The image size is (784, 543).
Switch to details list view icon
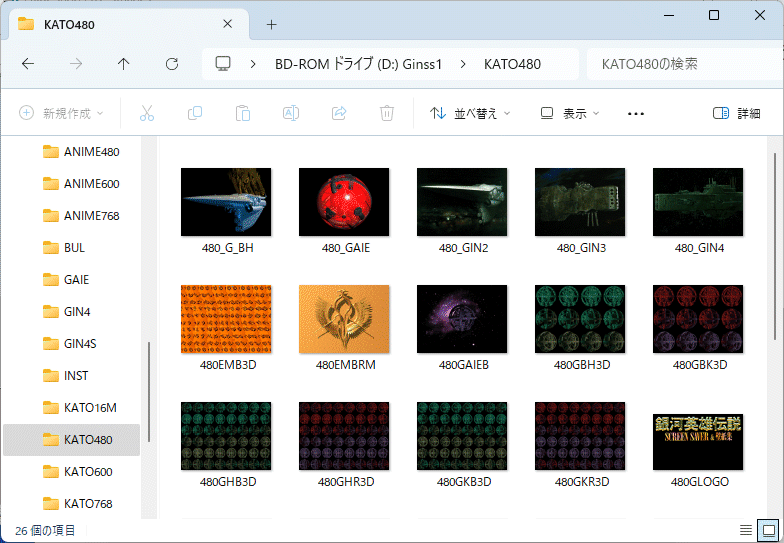click(746, 530)
